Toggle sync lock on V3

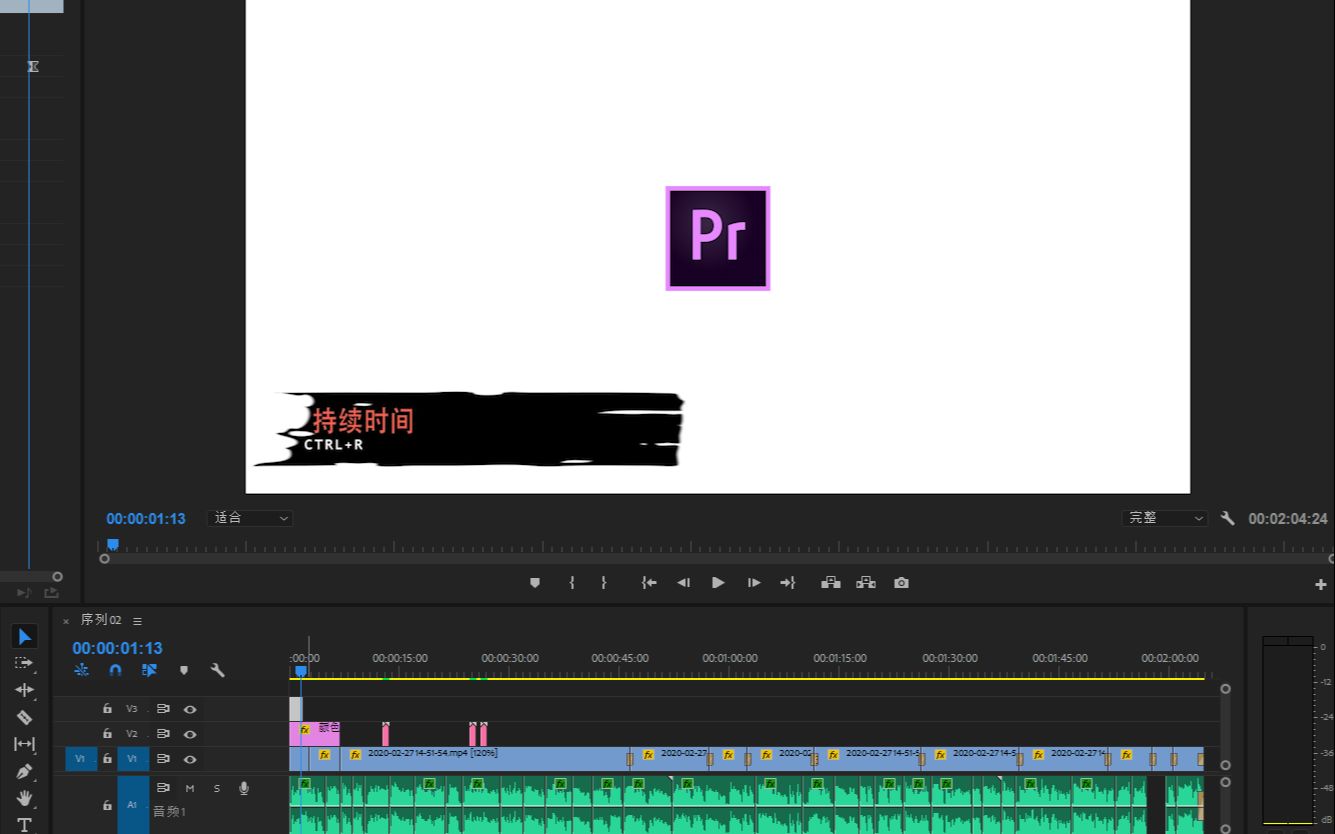163,709
